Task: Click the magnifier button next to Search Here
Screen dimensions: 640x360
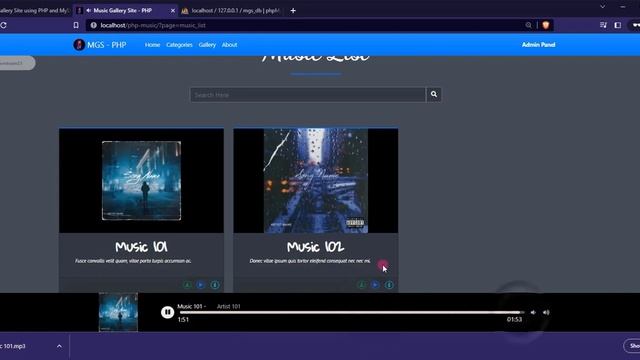Action: click(x=433, y=95)
